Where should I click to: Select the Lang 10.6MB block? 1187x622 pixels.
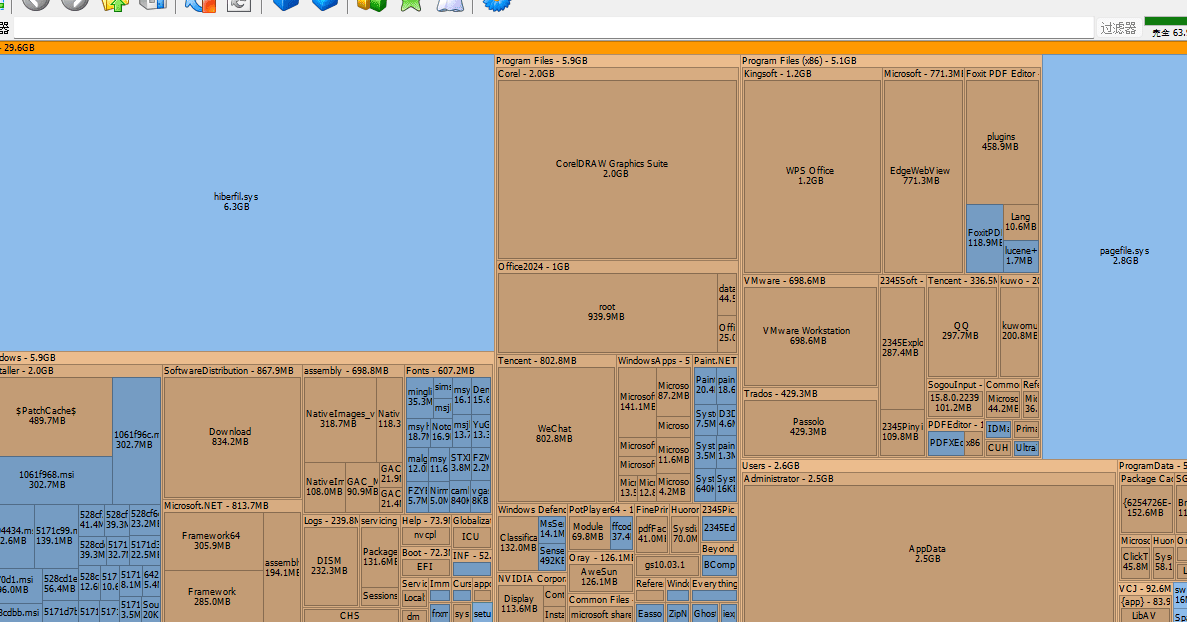pos(1020,222)
